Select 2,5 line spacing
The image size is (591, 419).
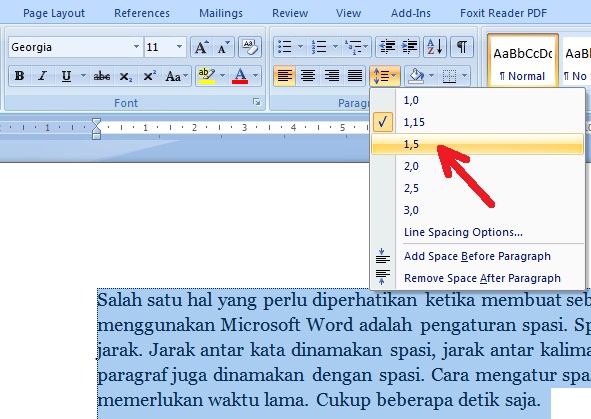478,188
